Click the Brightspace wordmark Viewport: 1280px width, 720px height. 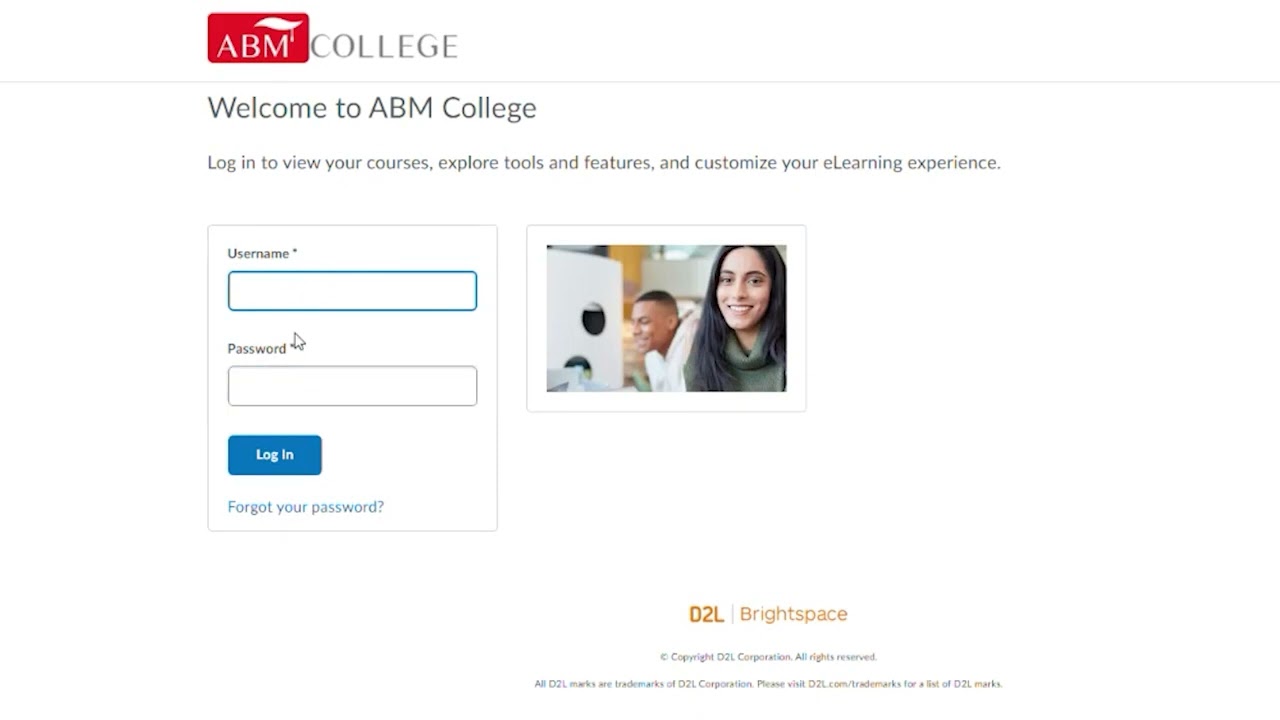(x=793, y=613)
